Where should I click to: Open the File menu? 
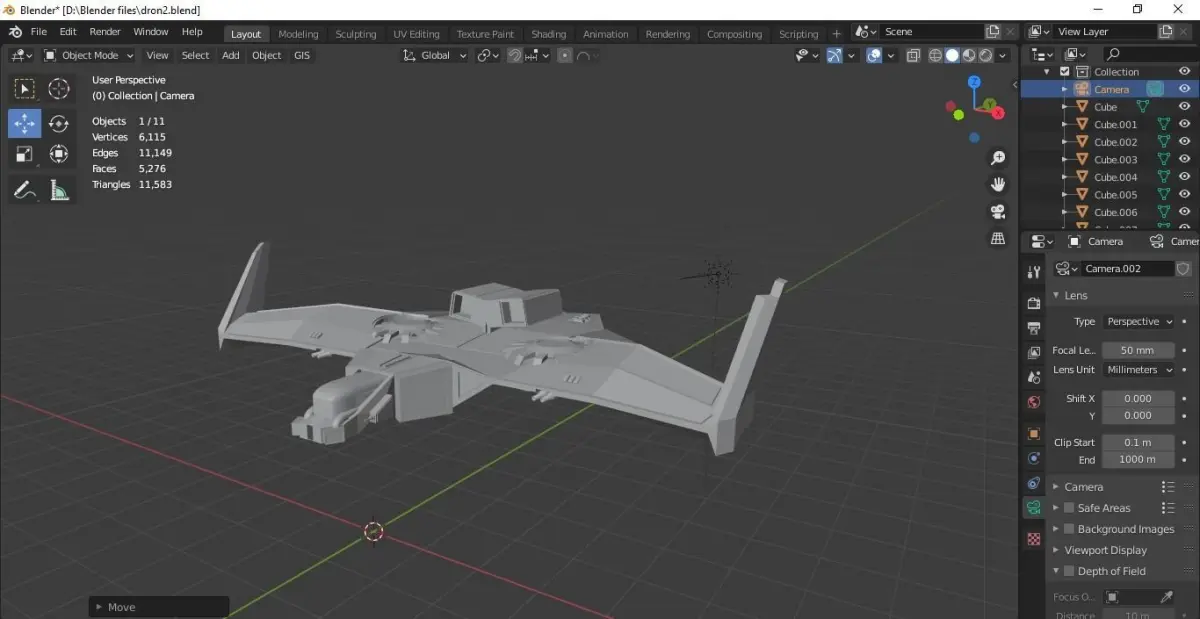tap(39, 32)
